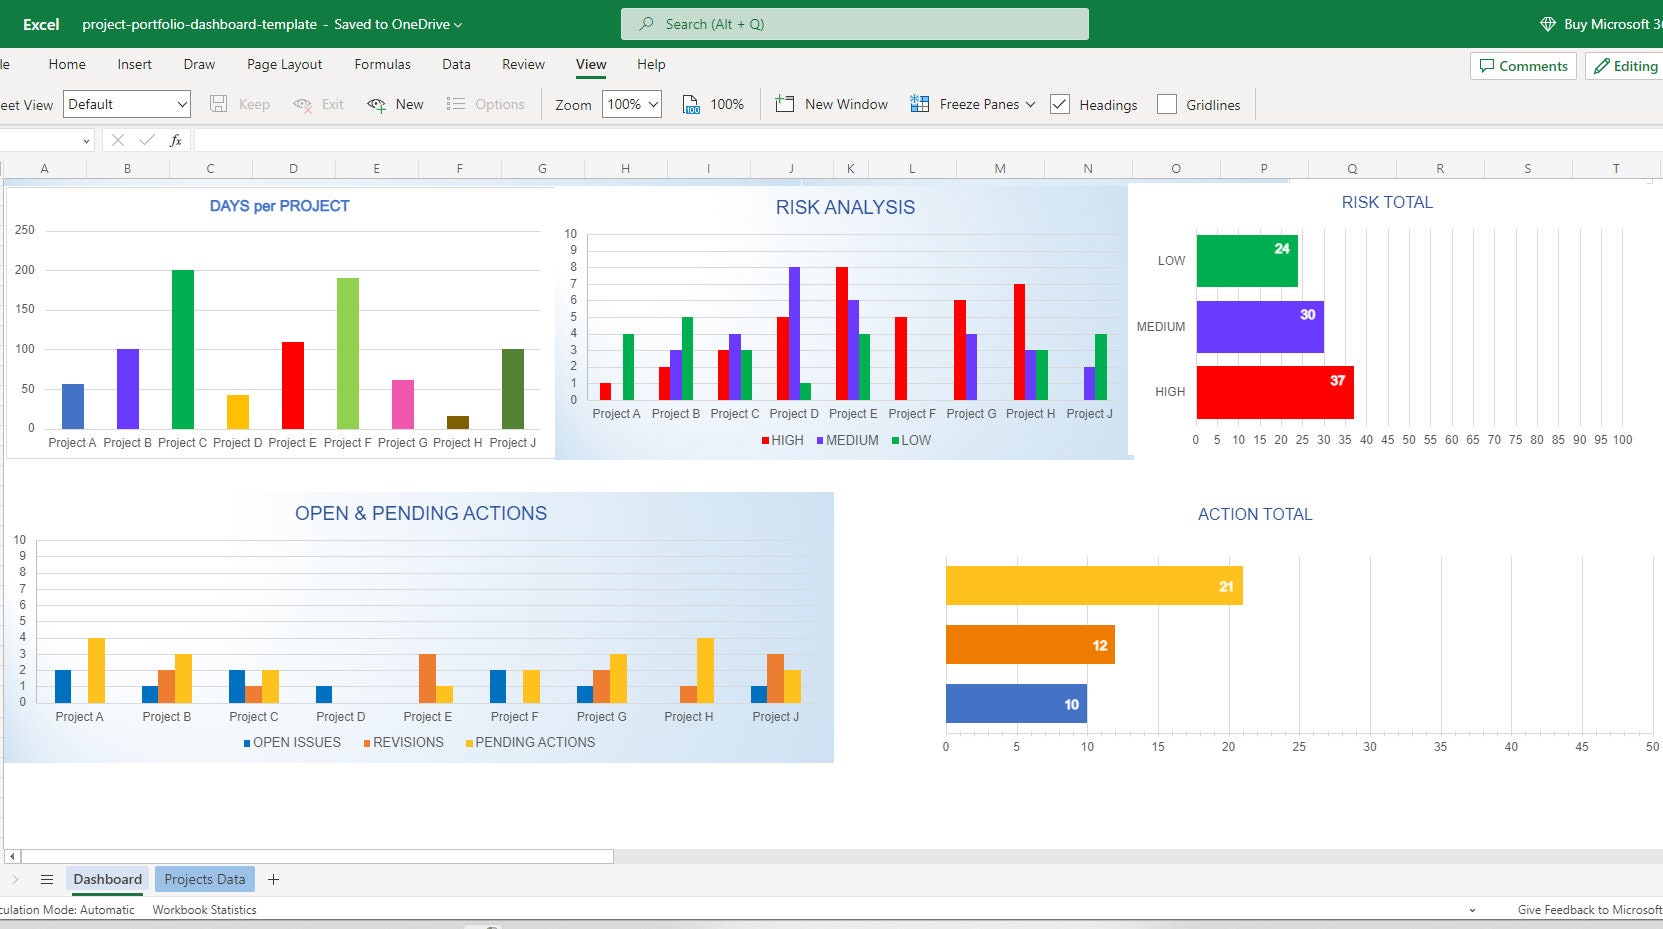
Task: Open the Projects Data sheet tab
Action: (204, 879)
